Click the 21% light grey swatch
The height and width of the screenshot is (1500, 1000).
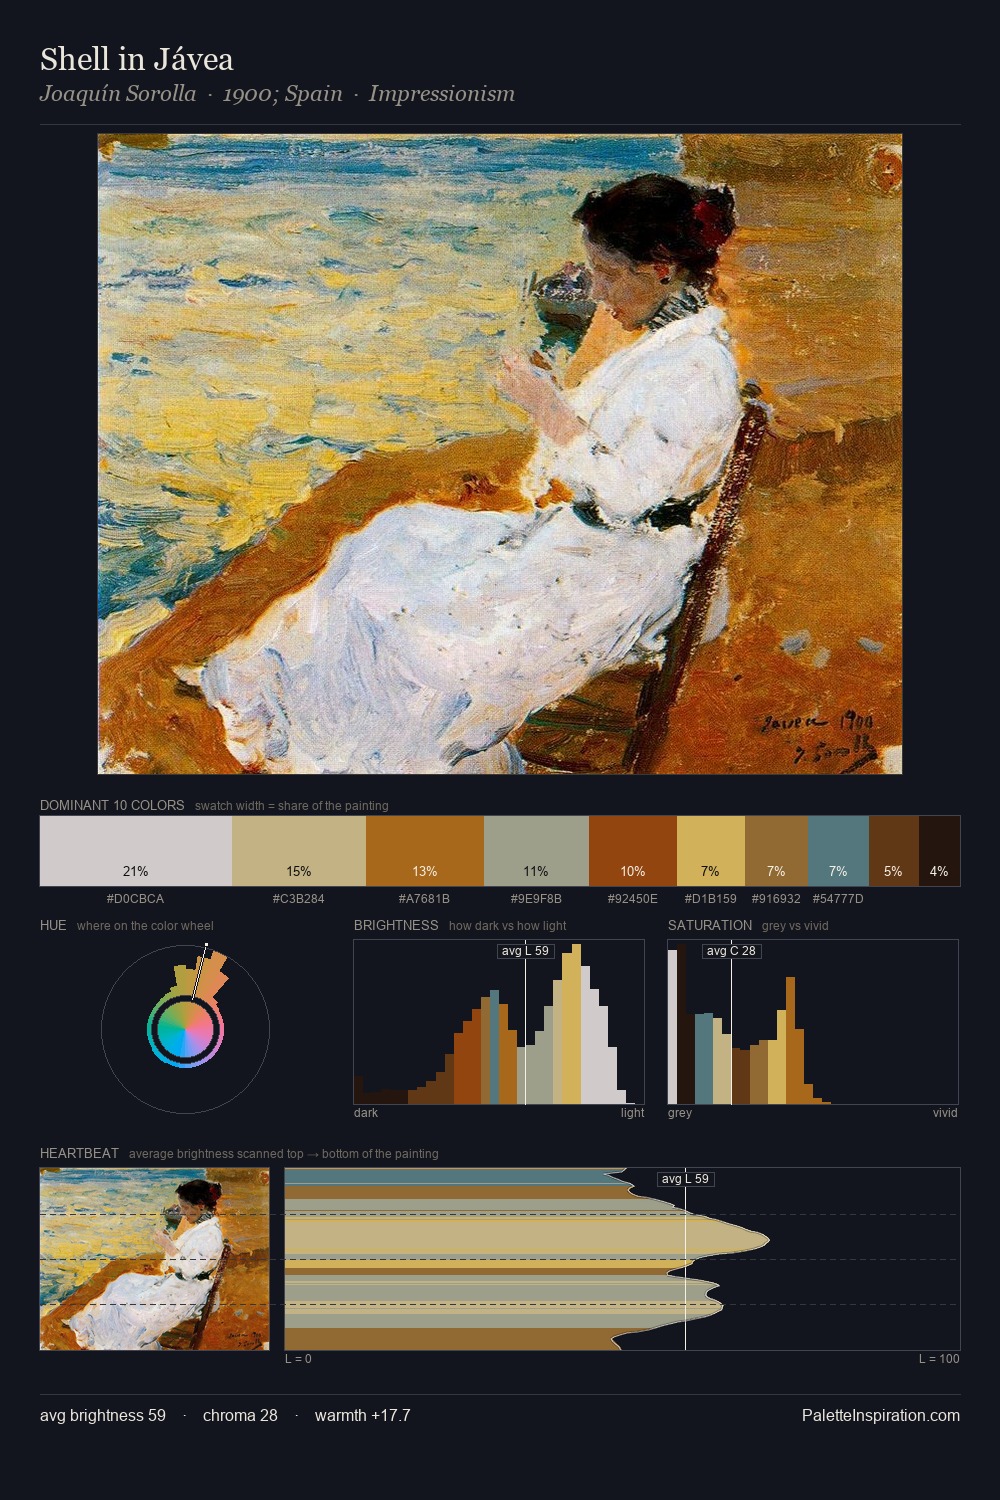(136, 851)
